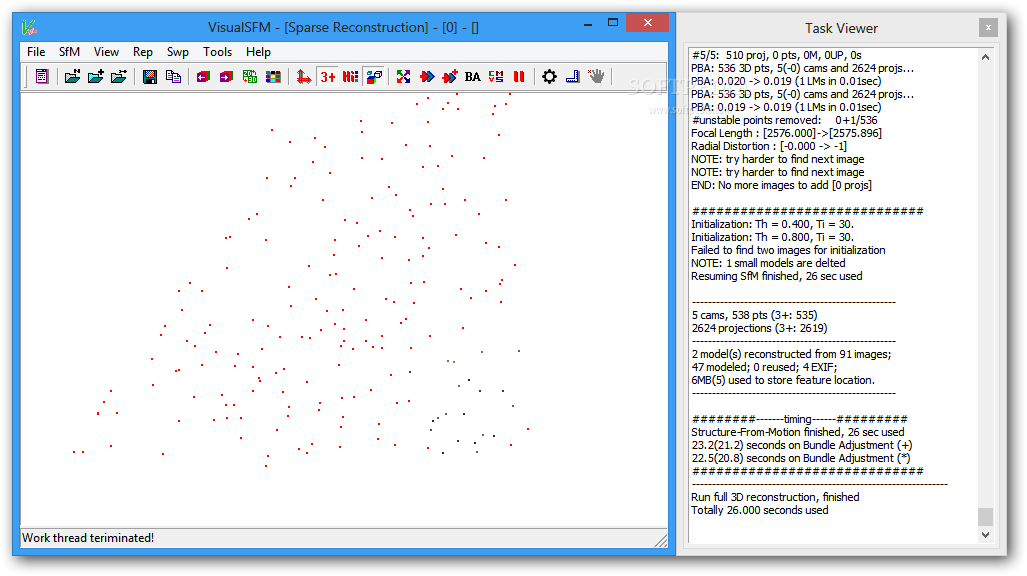This screenshot has height=576, width=1027.
Task: Click the load NView match folder icon
Action: (119, 77)
